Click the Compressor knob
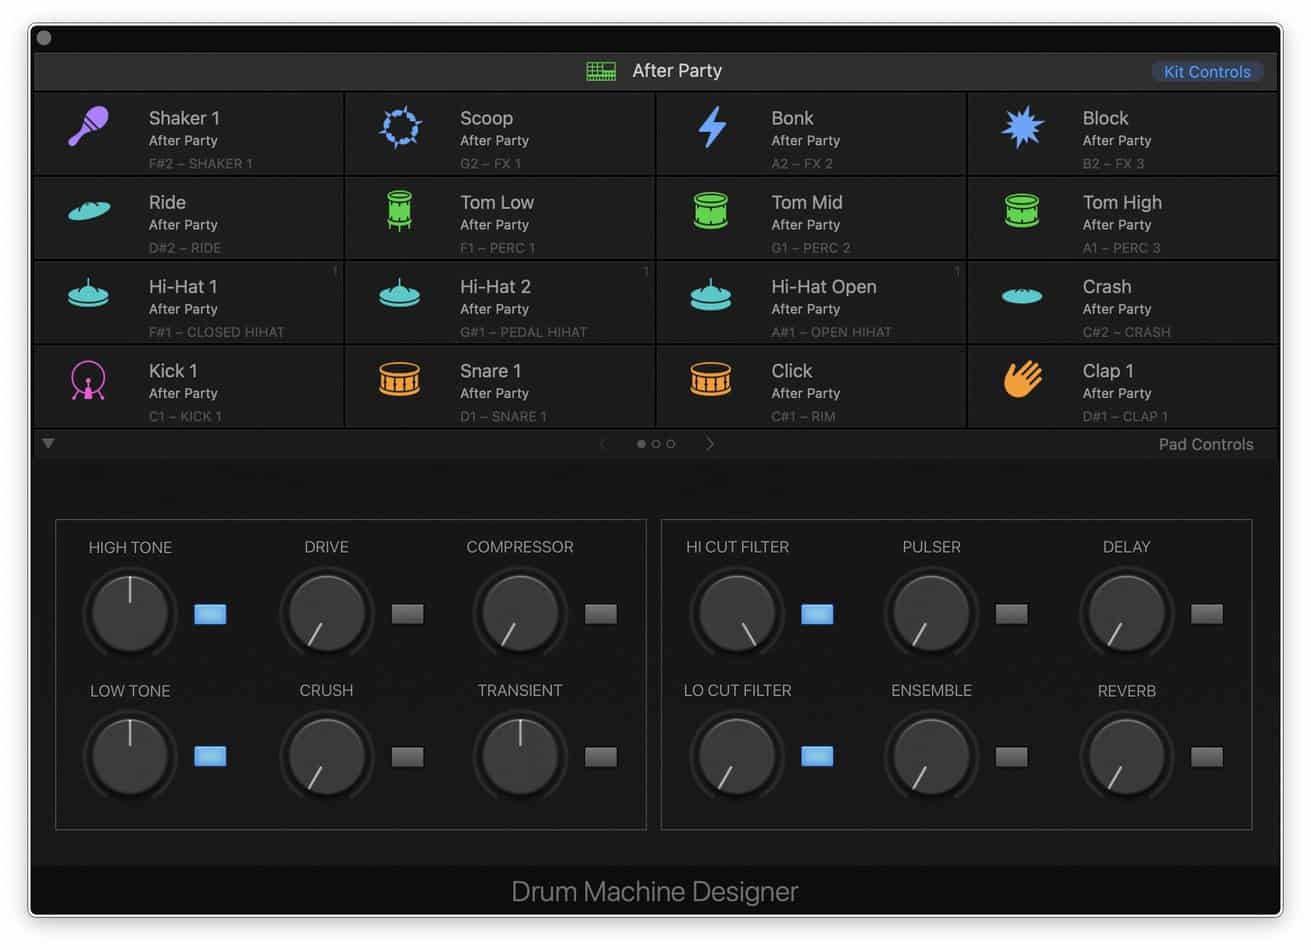This screenshot has width=1311, height=950. pos(520,613)
